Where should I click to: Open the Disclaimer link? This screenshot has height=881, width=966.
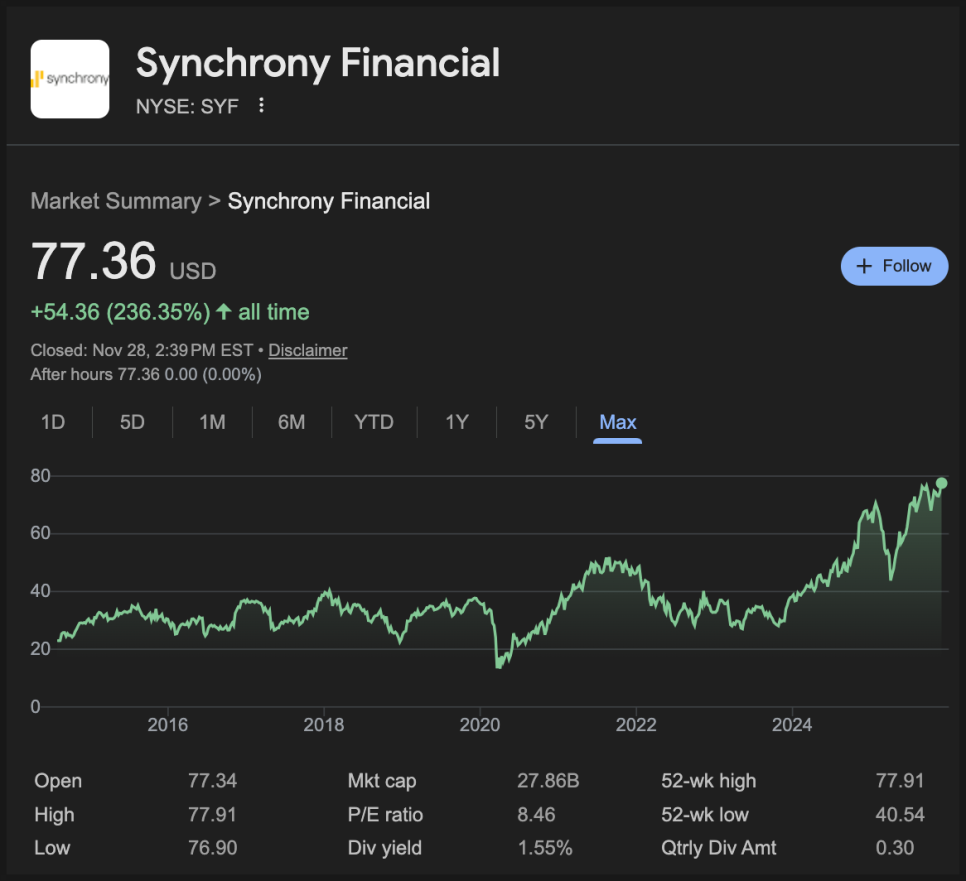pos(308,350)
